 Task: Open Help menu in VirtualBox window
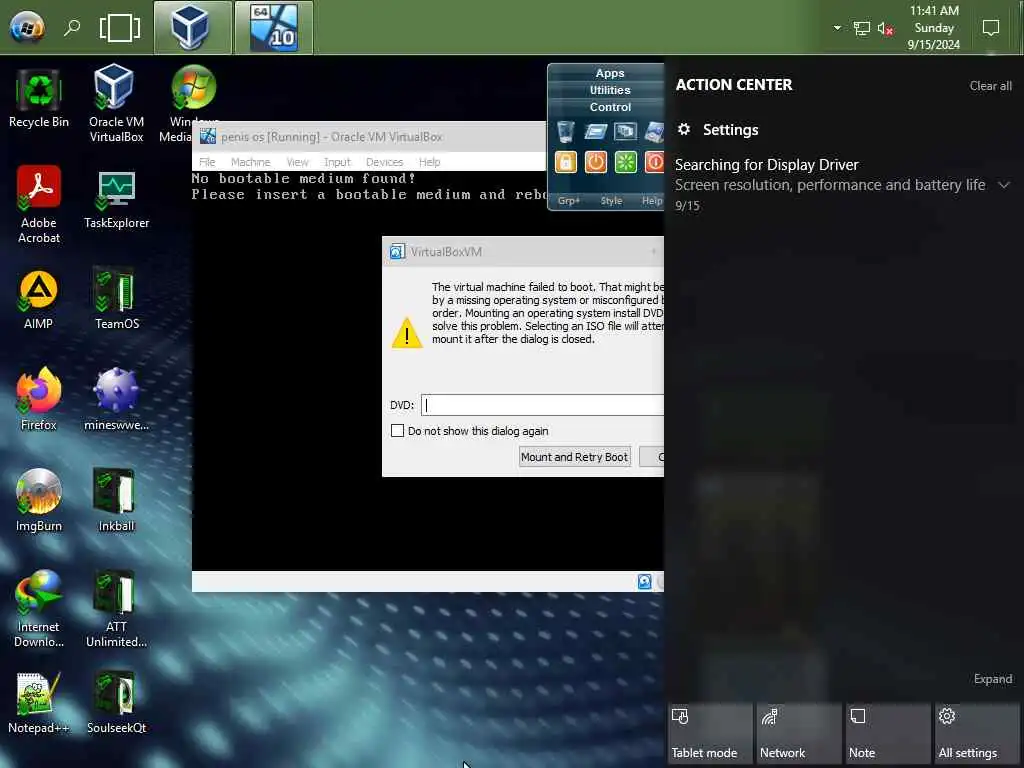pos(429,162)
